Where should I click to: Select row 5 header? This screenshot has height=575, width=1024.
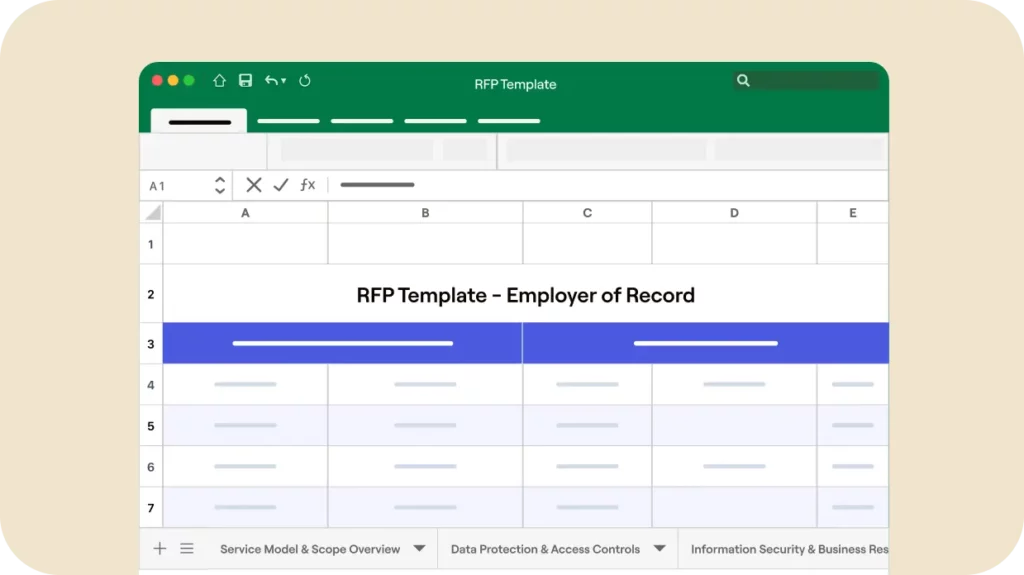coord(151,426)
